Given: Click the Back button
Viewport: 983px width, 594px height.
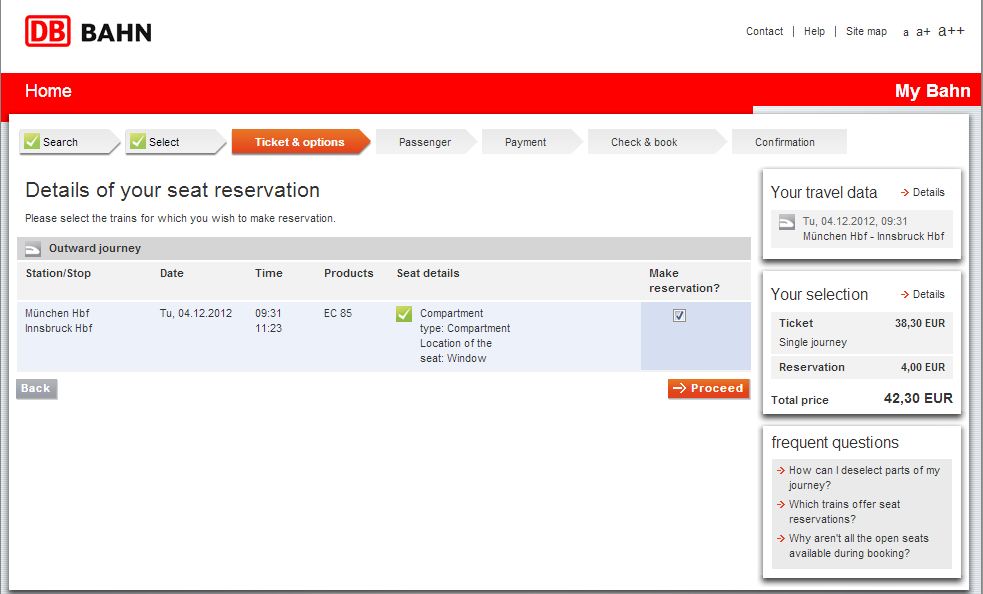Looking at the screenshot, I should tap(36, 388).
